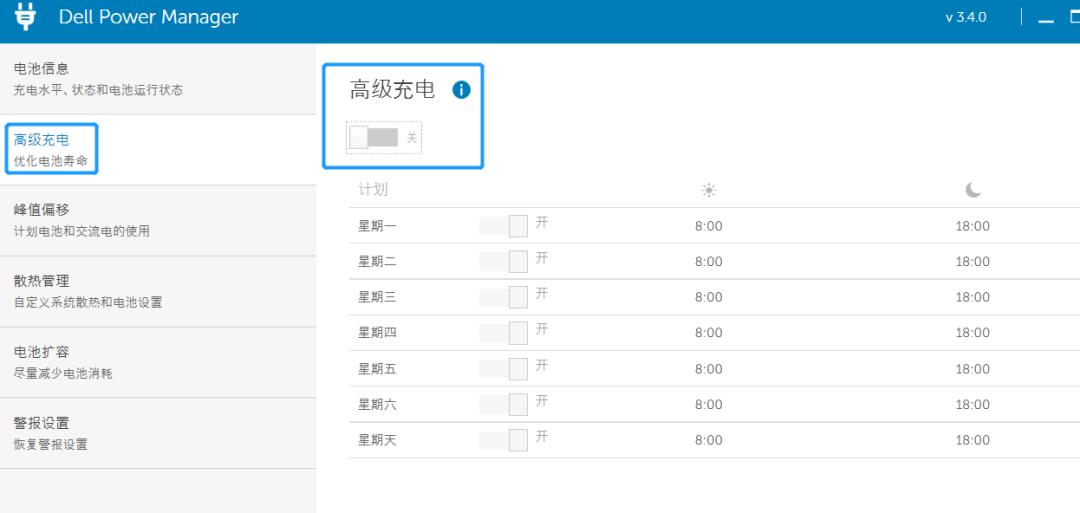Open the 高级充电 info icon

coord(461,90)
